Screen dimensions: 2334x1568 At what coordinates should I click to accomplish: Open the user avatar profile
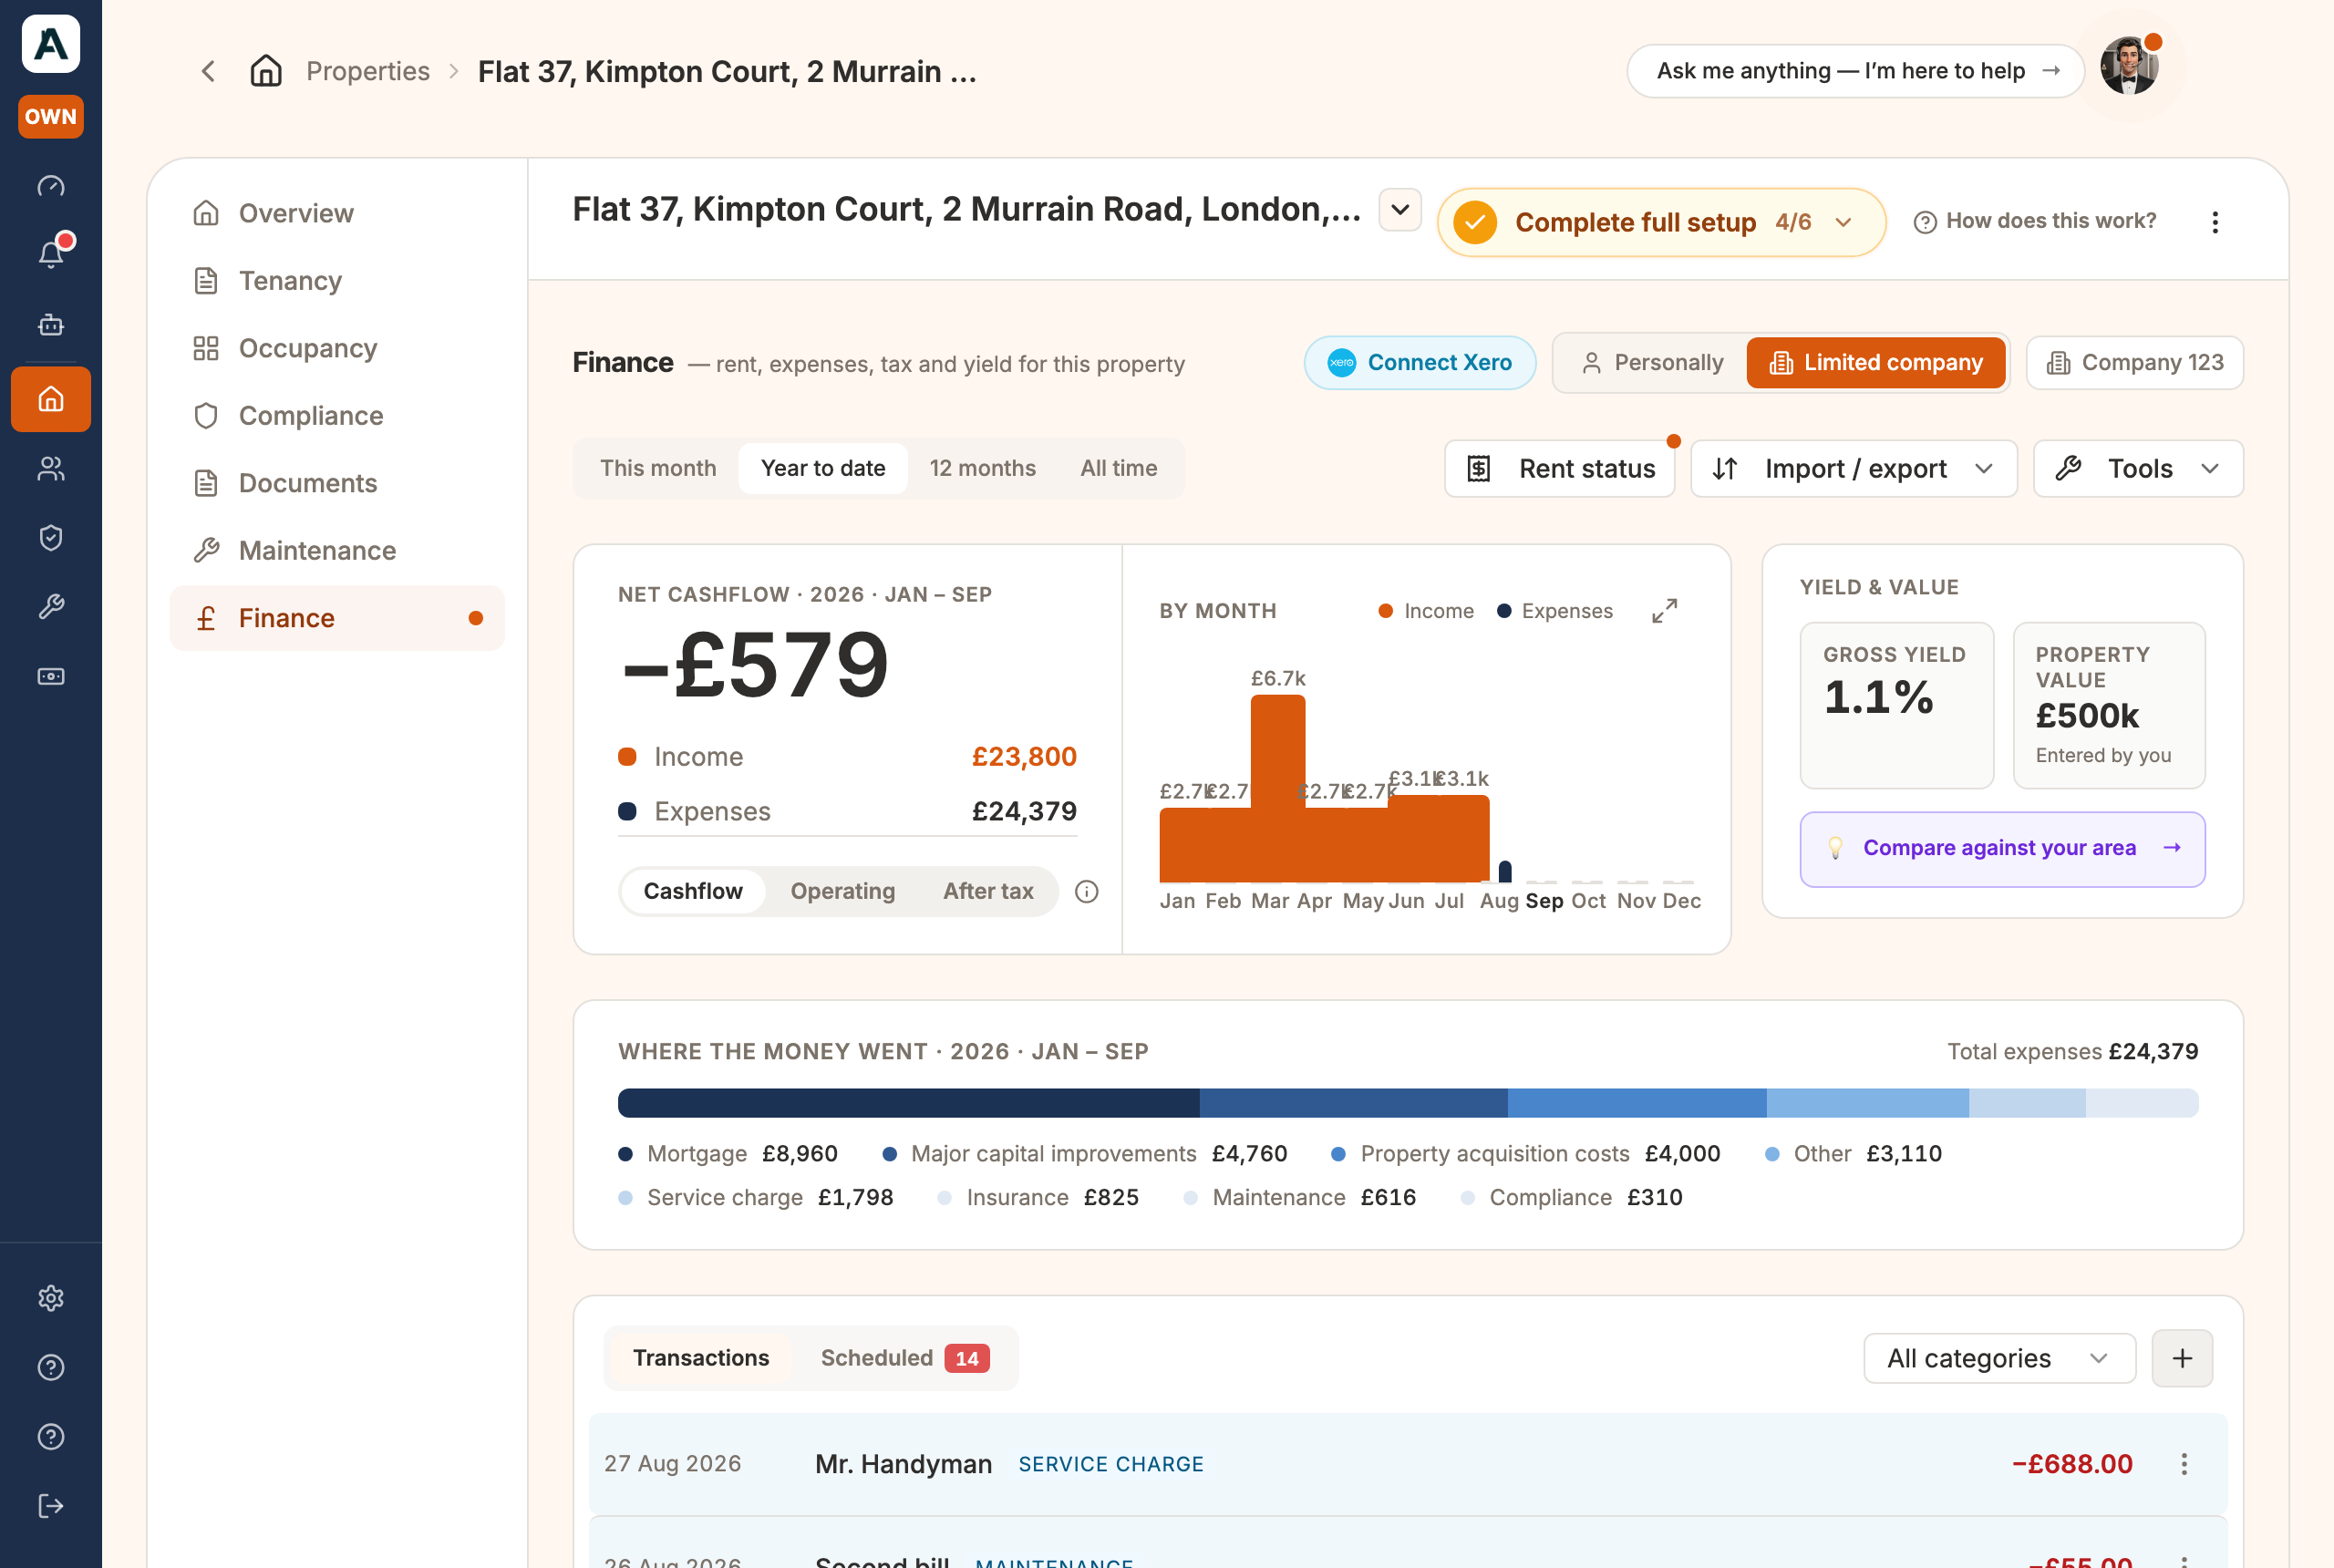coord(2129,67)
